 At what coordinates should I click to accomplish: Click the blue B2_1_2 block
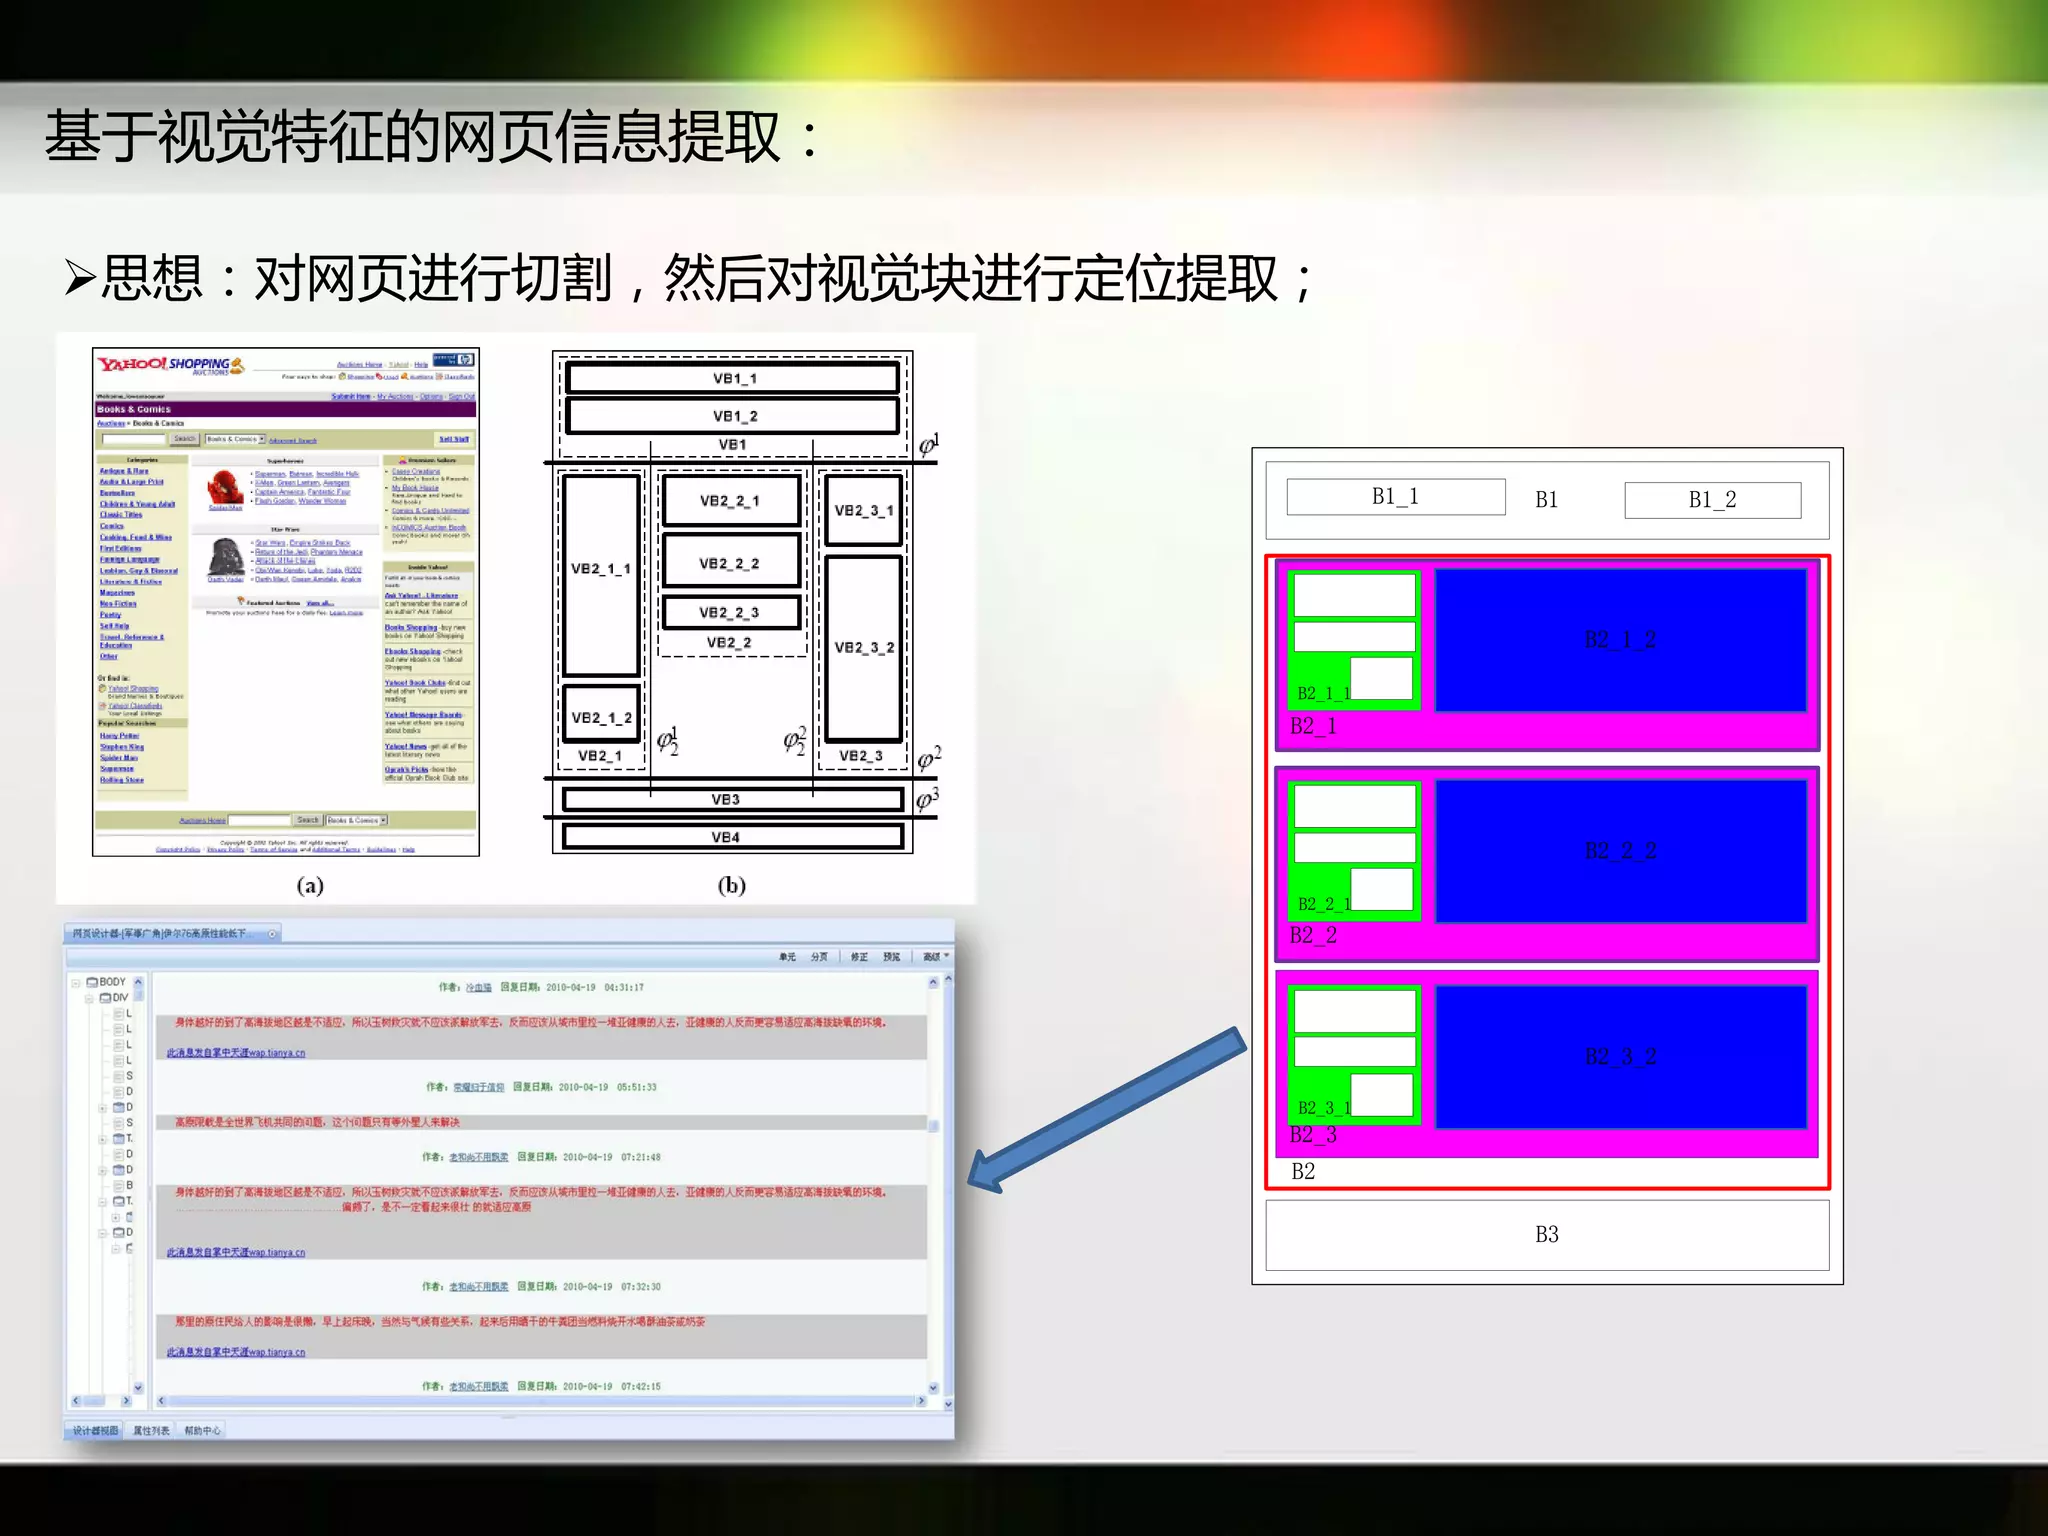[x=1621, y=640]
